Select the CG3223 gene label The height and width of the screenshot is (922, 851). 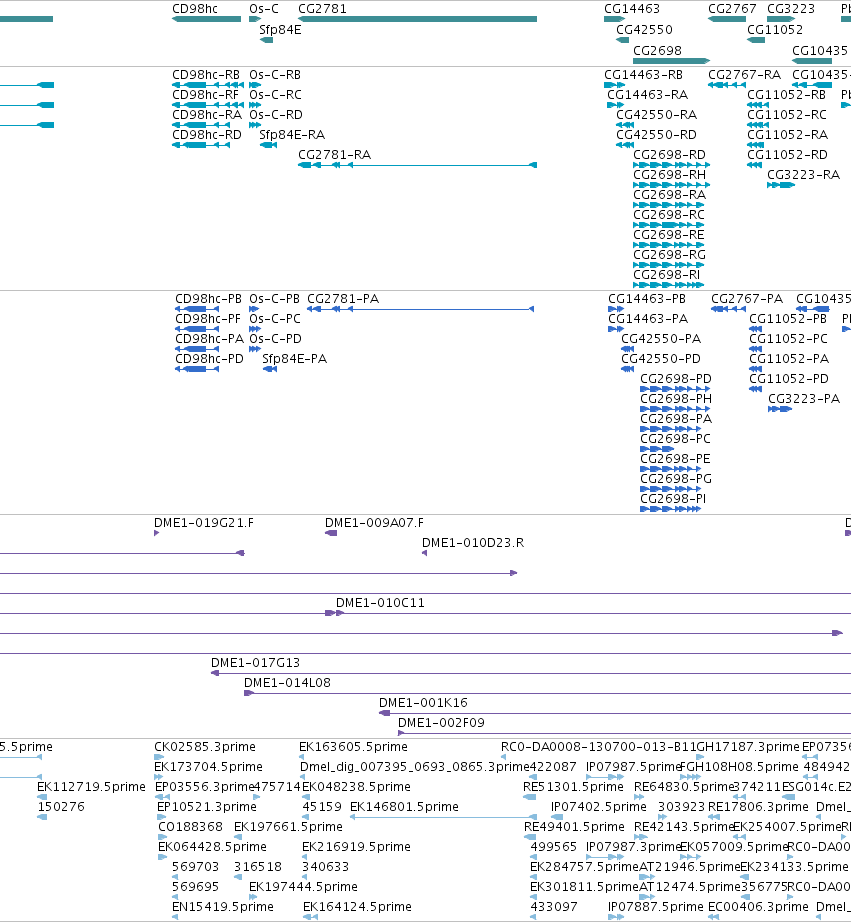point(791,9)
